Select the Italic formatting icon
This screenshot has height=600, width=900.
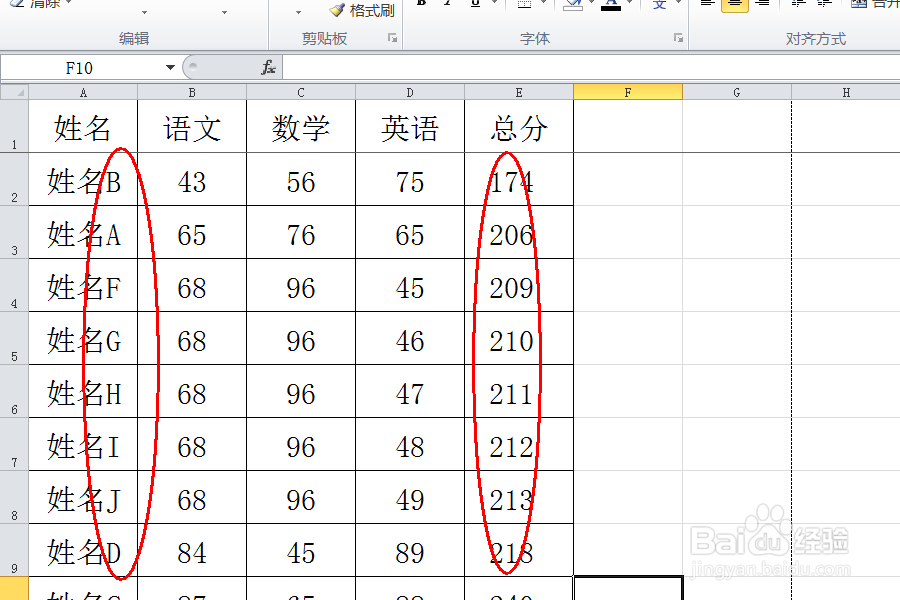coord(447,6)
